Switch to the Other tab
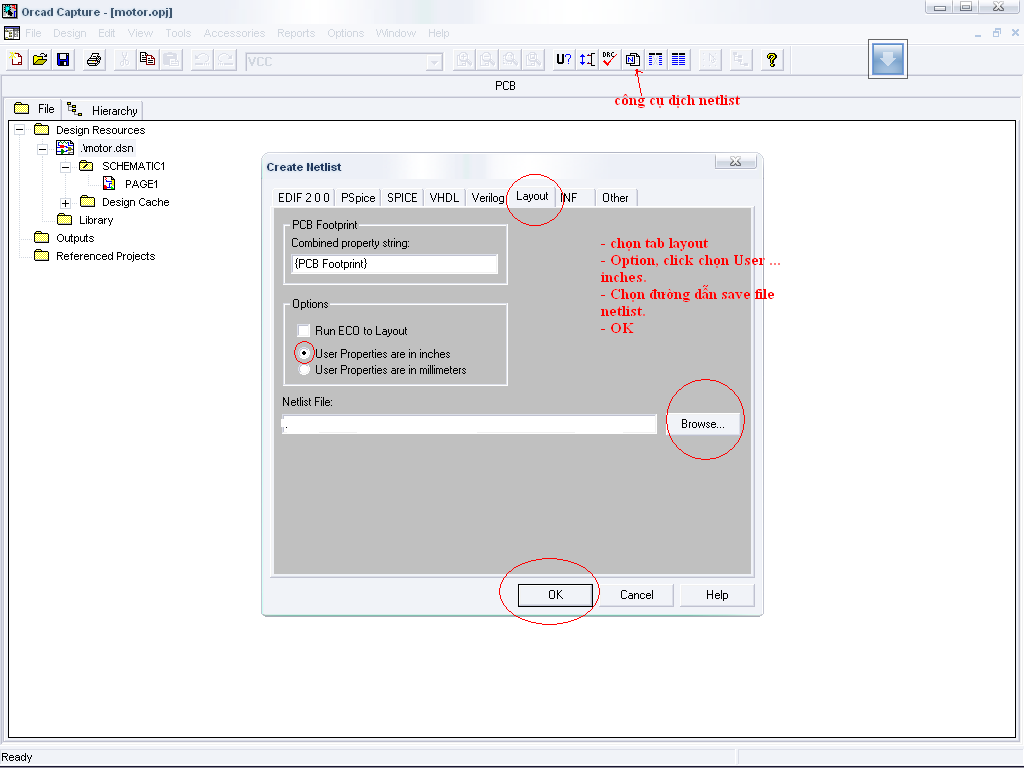Viewport: 1024px width, 768px height. [x=615, y=198]
